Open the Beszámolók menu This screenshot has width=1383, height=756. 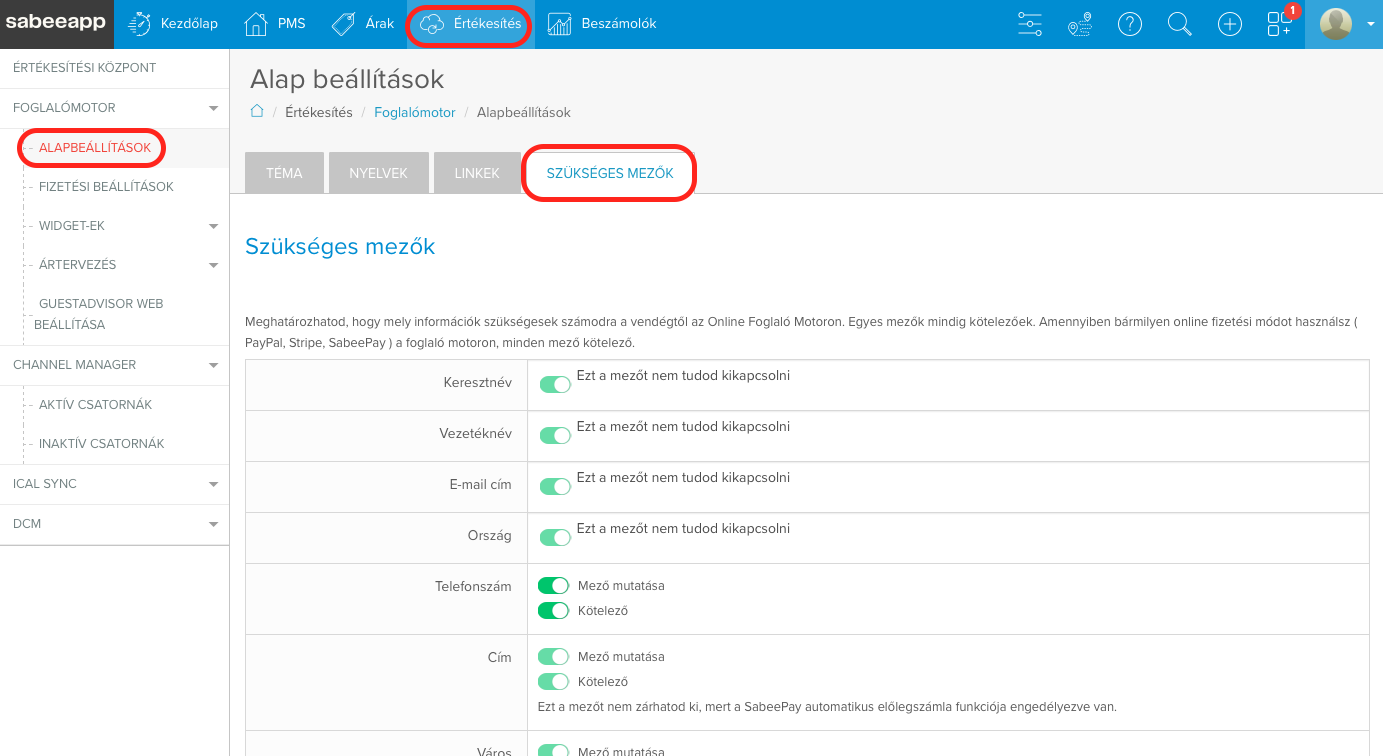(x=602, y=24)
